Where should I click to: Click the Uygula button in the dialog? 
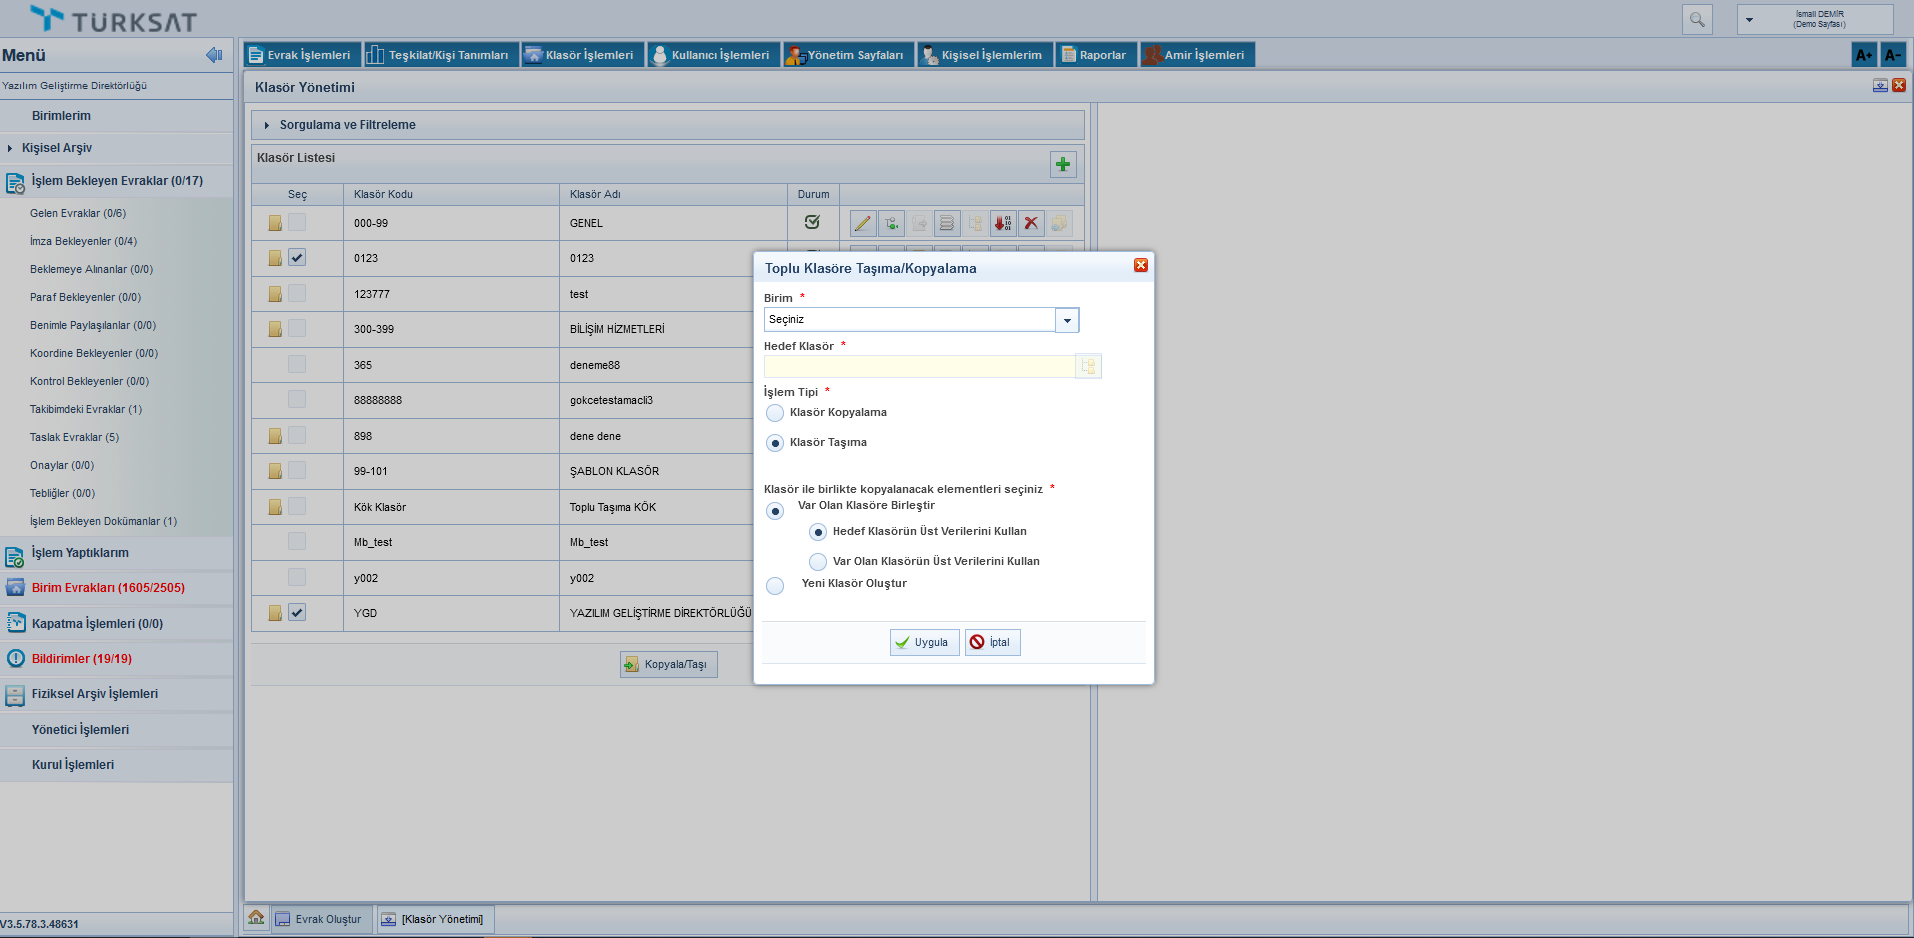[924, 642]
